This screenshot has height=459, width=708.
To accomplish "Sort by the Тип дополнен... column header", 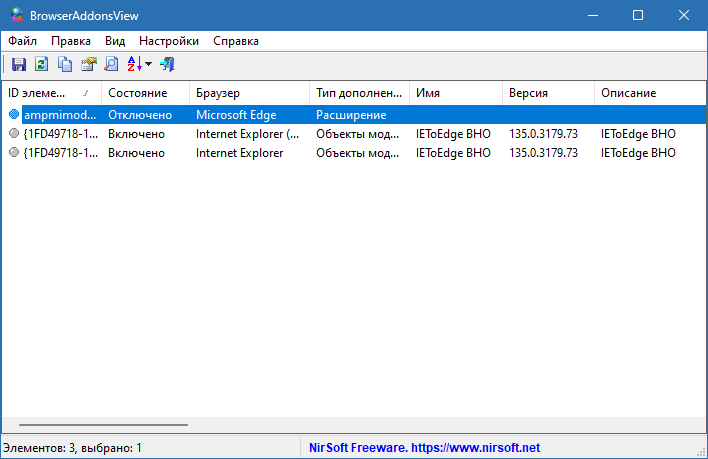I will tap(359, 93).
